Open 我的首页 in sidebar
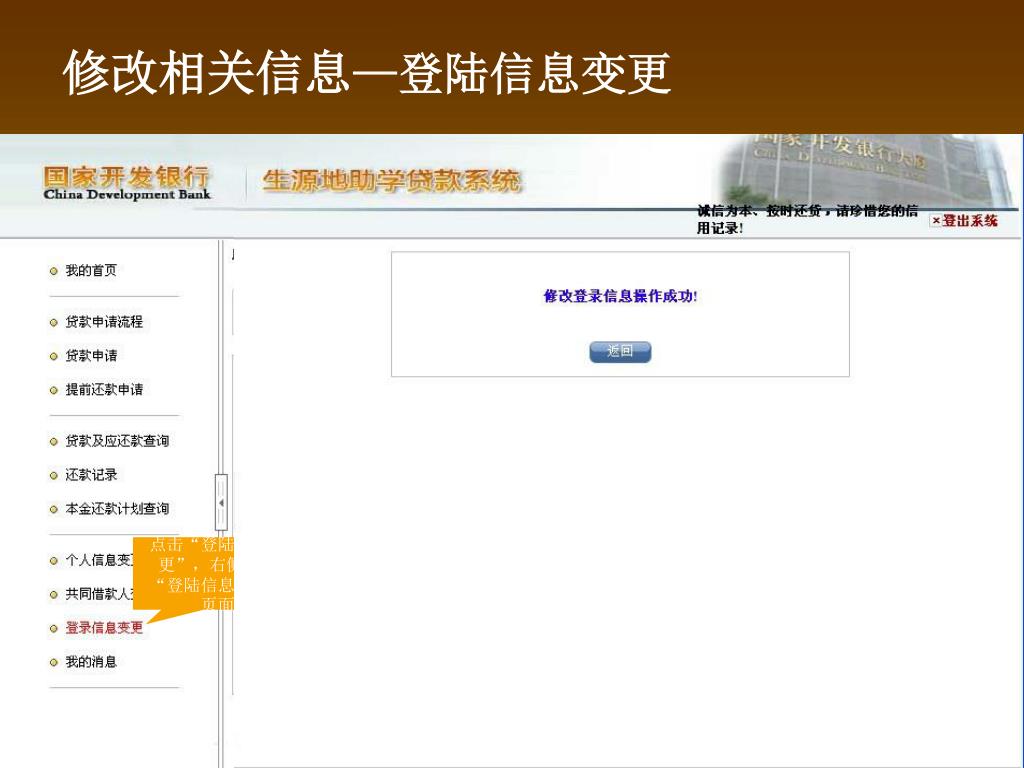The height and width of the screenshot is (768, 1024). click(x=91, y=270)
